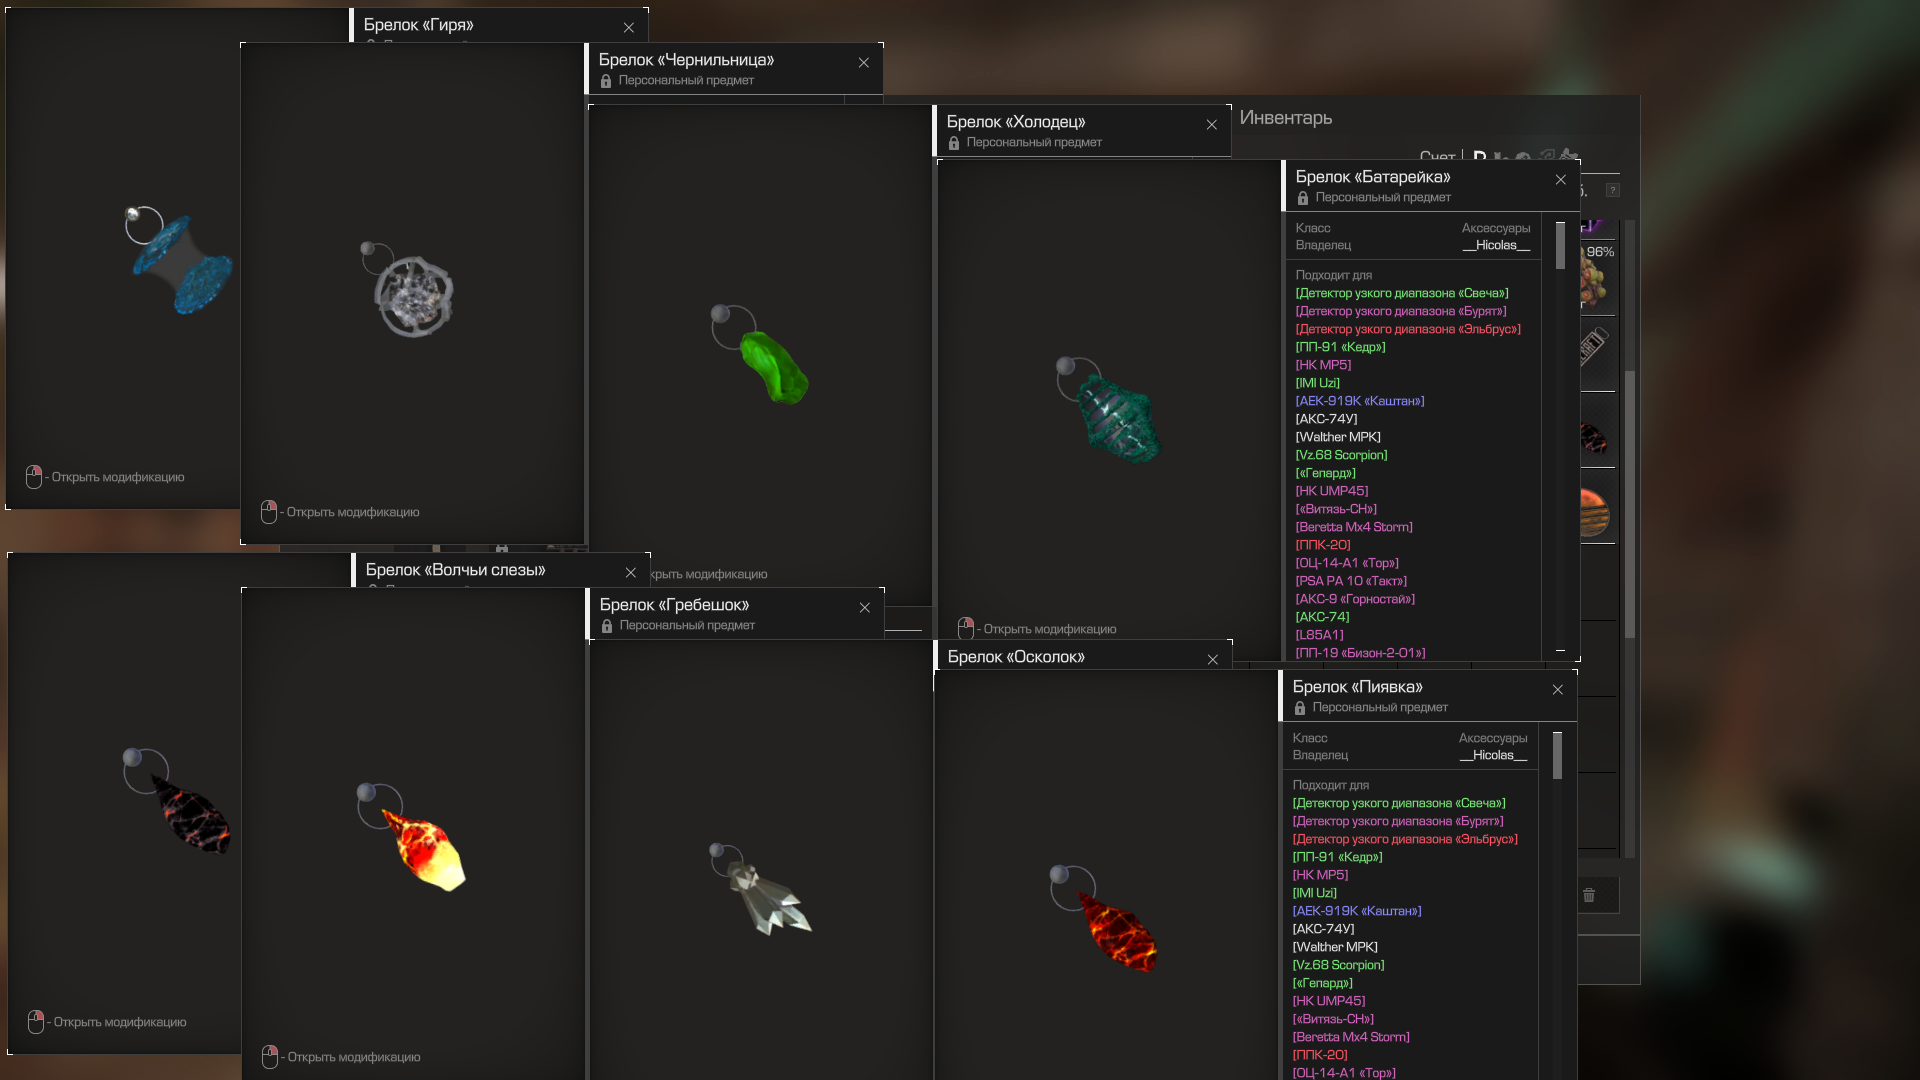The height and width of the screenshot is (1080, 1920).
Task: Click [L85A1] in «Батарейка» list
Action: 1319,636
